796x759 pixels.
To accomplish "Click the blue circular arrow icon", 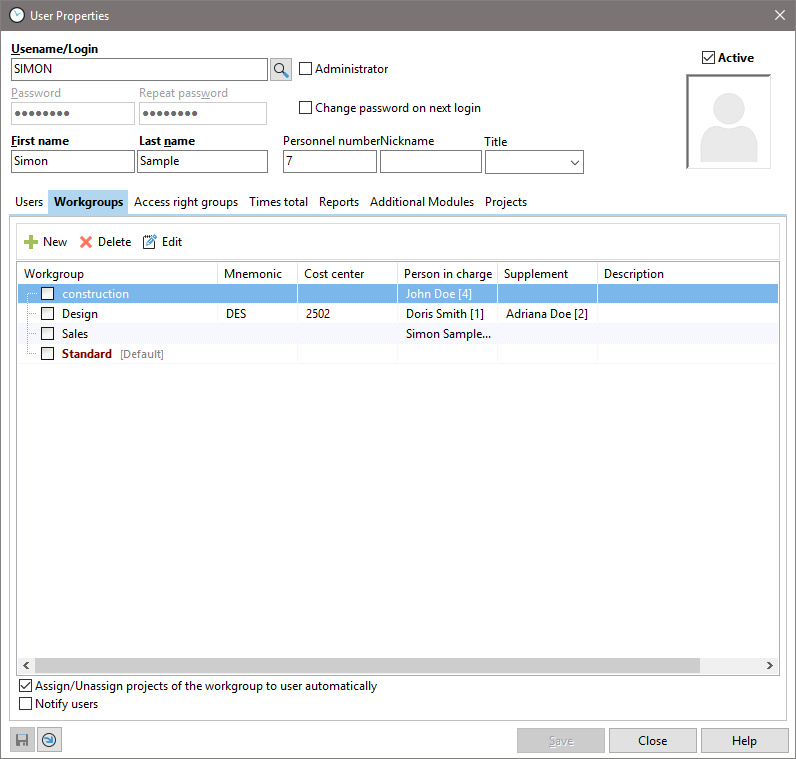I will pyautogui.click(x=50, y=741).
